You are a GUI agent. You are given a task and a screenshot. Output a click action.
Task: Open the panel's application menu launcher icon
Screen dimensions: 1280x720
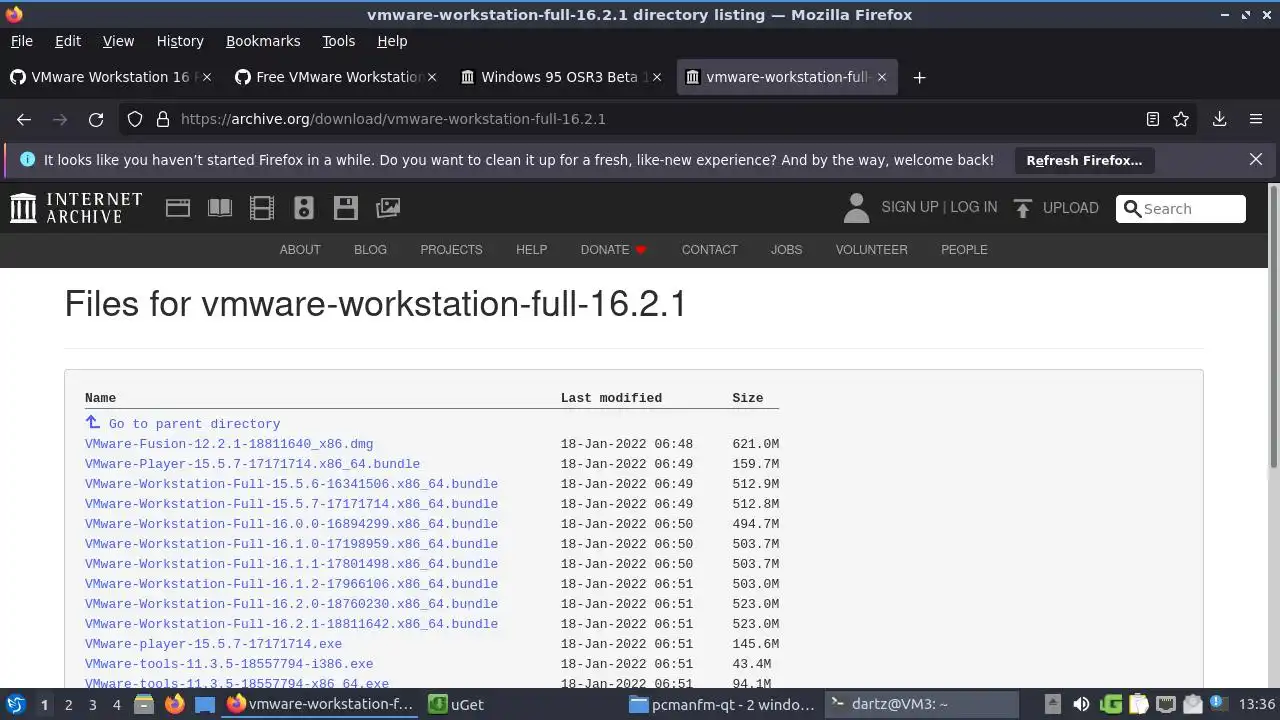15,704
